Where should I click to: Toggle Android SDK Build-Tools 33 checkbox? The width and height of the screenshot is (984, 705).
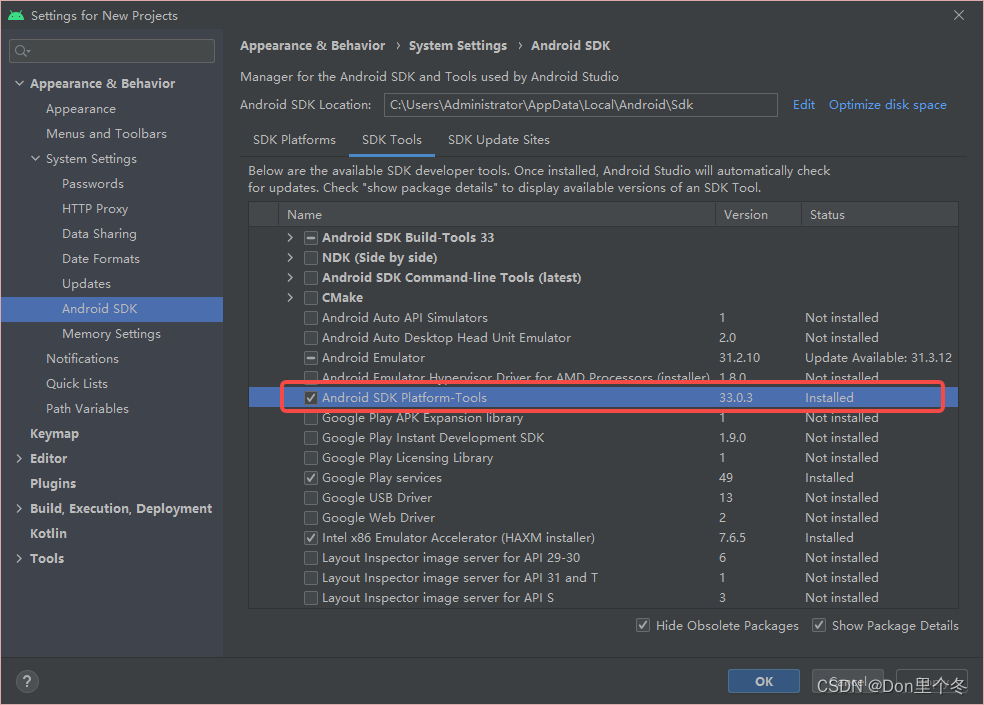click(x=311, y=238)
